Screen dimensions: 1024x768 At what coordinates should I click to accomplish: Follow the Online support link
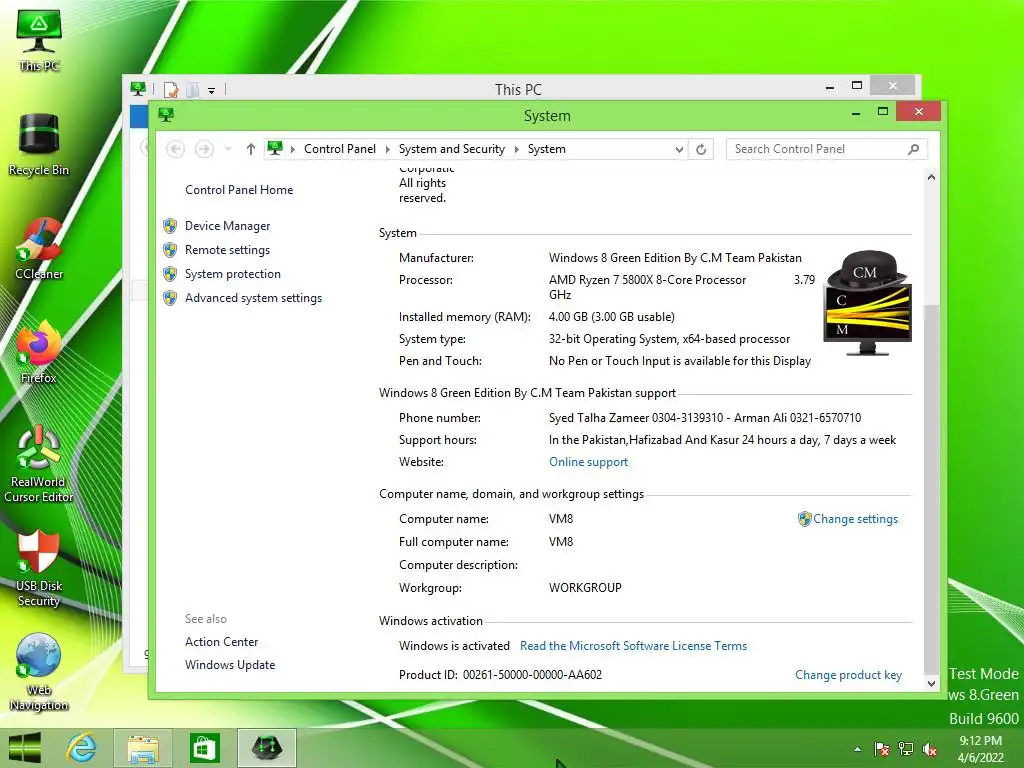(x=588, y=462)
